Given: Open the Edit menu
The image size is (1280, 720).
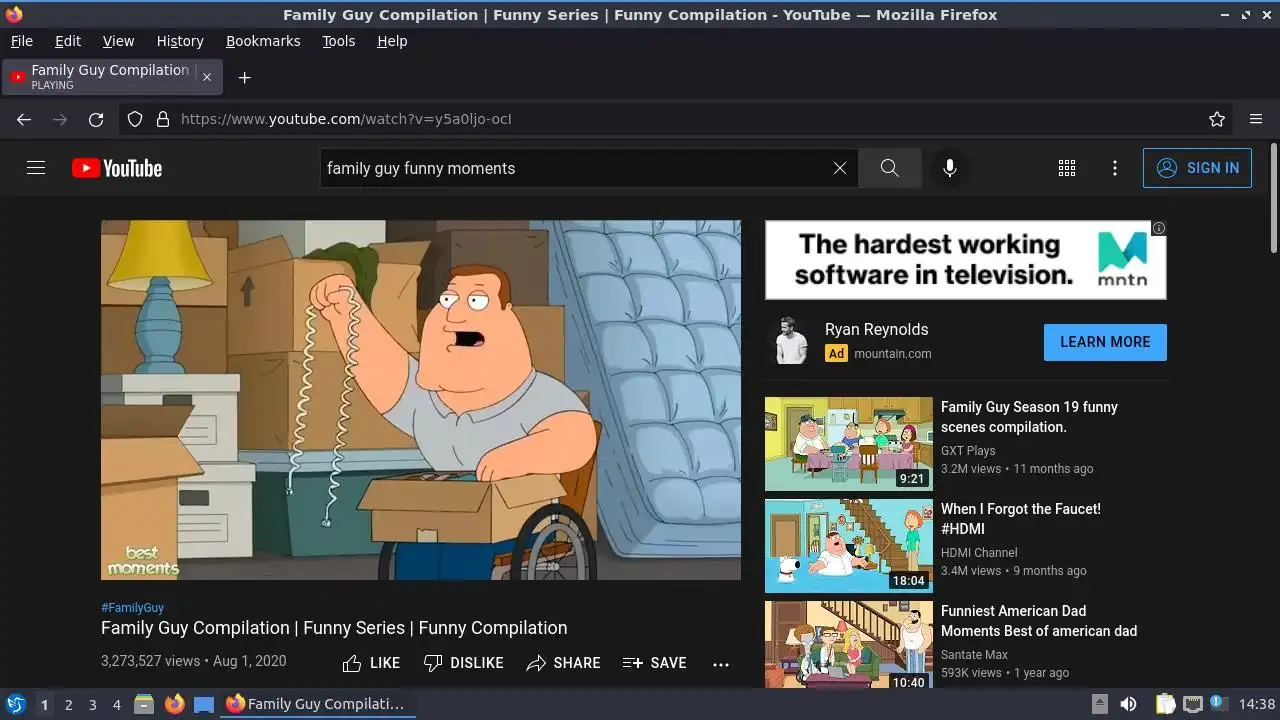Looking at the screenshot, I should coord(68,41).
